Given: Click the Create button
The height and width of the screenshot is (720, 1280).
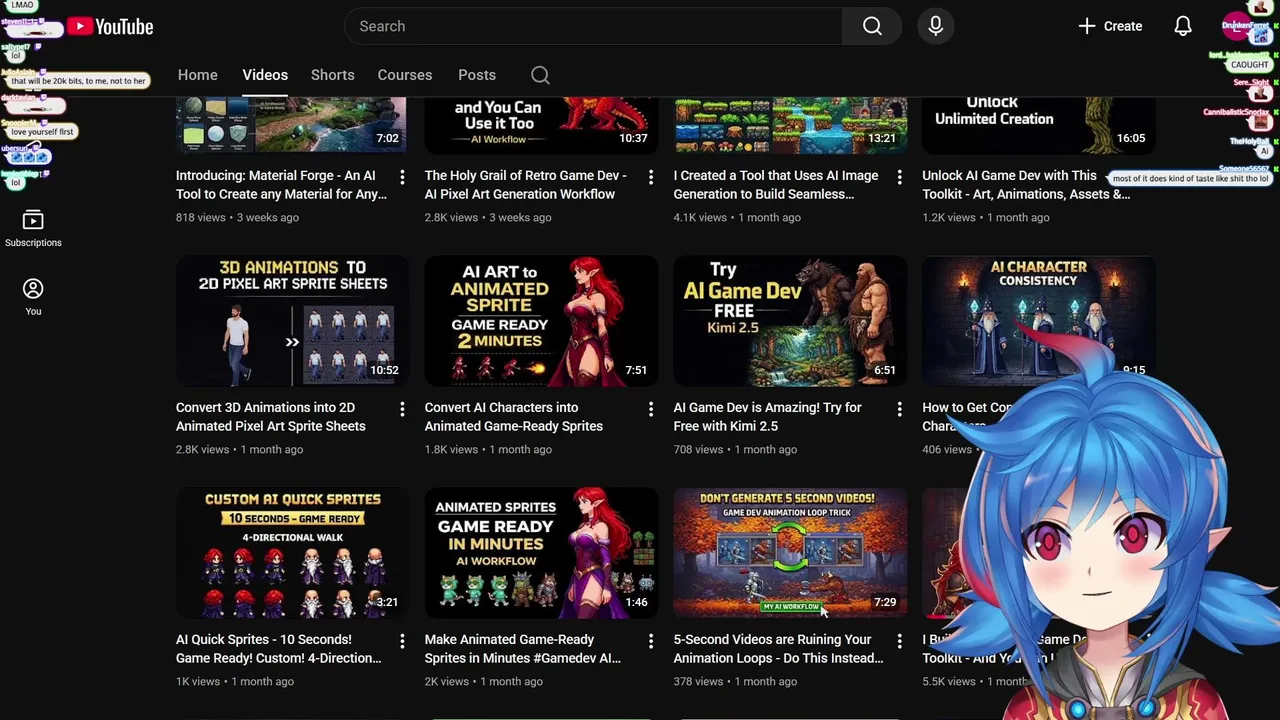Looking at the screenshot, I should click(x=1110, y=26).
